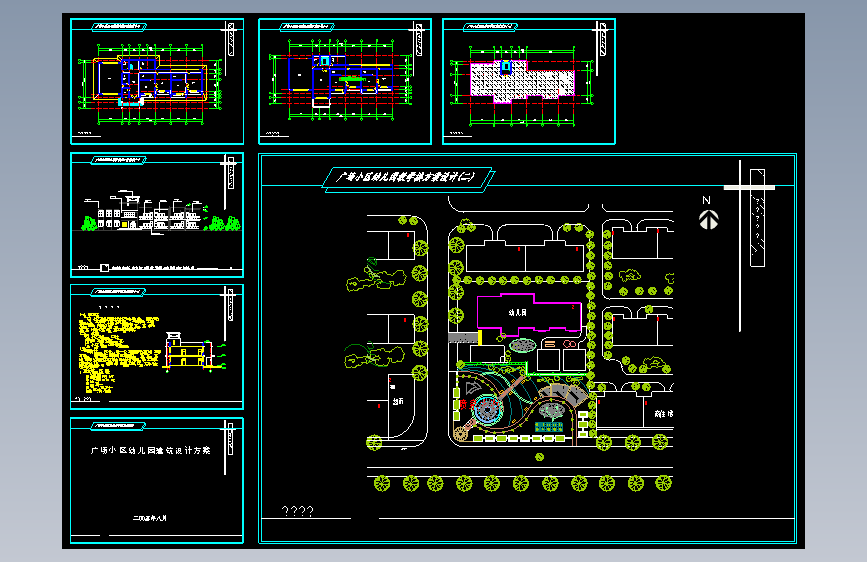This screenshot has height=562, width=867.
Task: Click the north arrow compass symbol
Action: [708, 220]
